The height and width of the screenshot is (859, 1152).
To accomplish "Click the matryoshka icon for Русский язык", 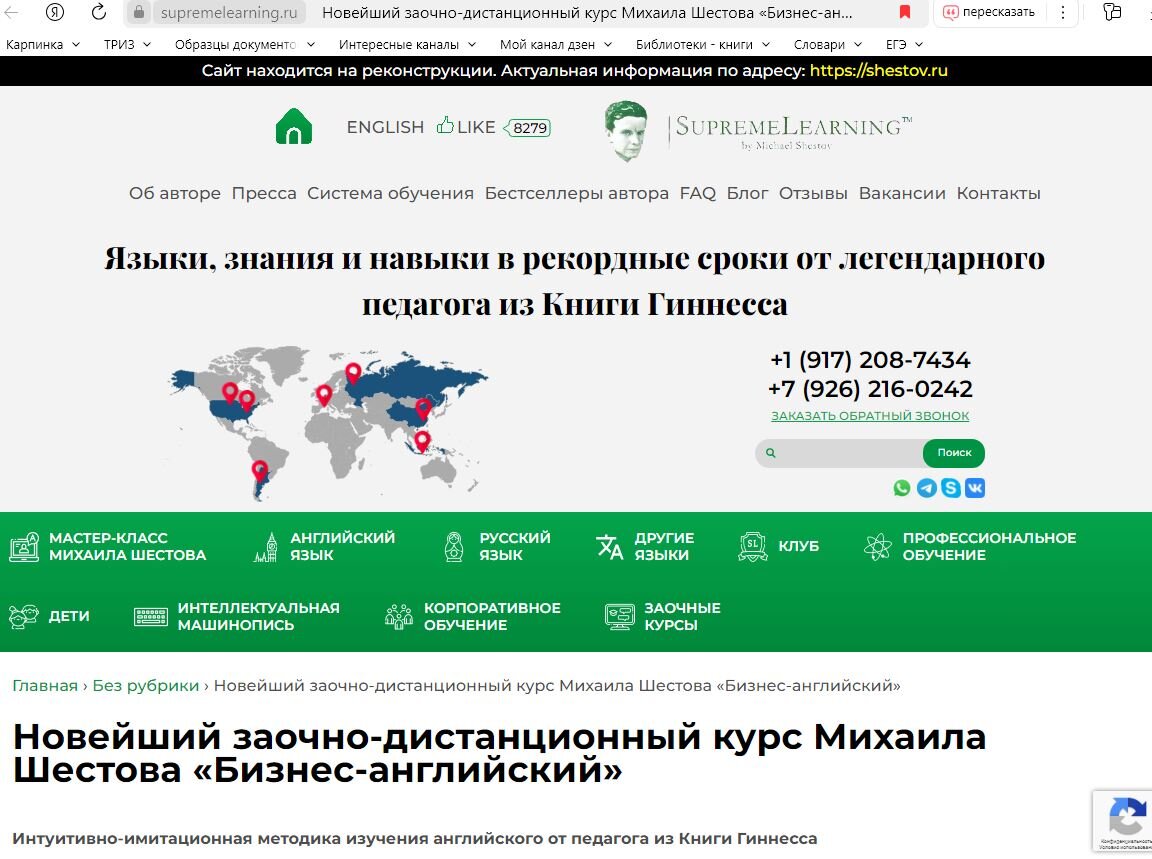I will click(454, 547).
